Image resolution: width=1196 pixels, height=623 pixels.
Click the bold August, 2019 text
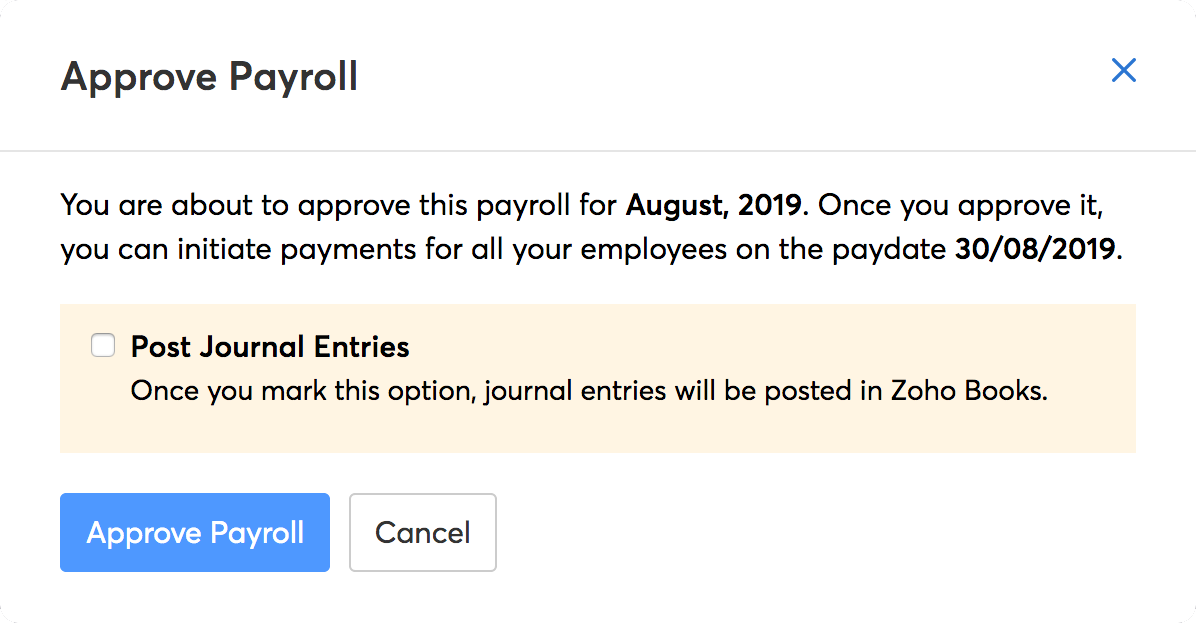point(713,206)
